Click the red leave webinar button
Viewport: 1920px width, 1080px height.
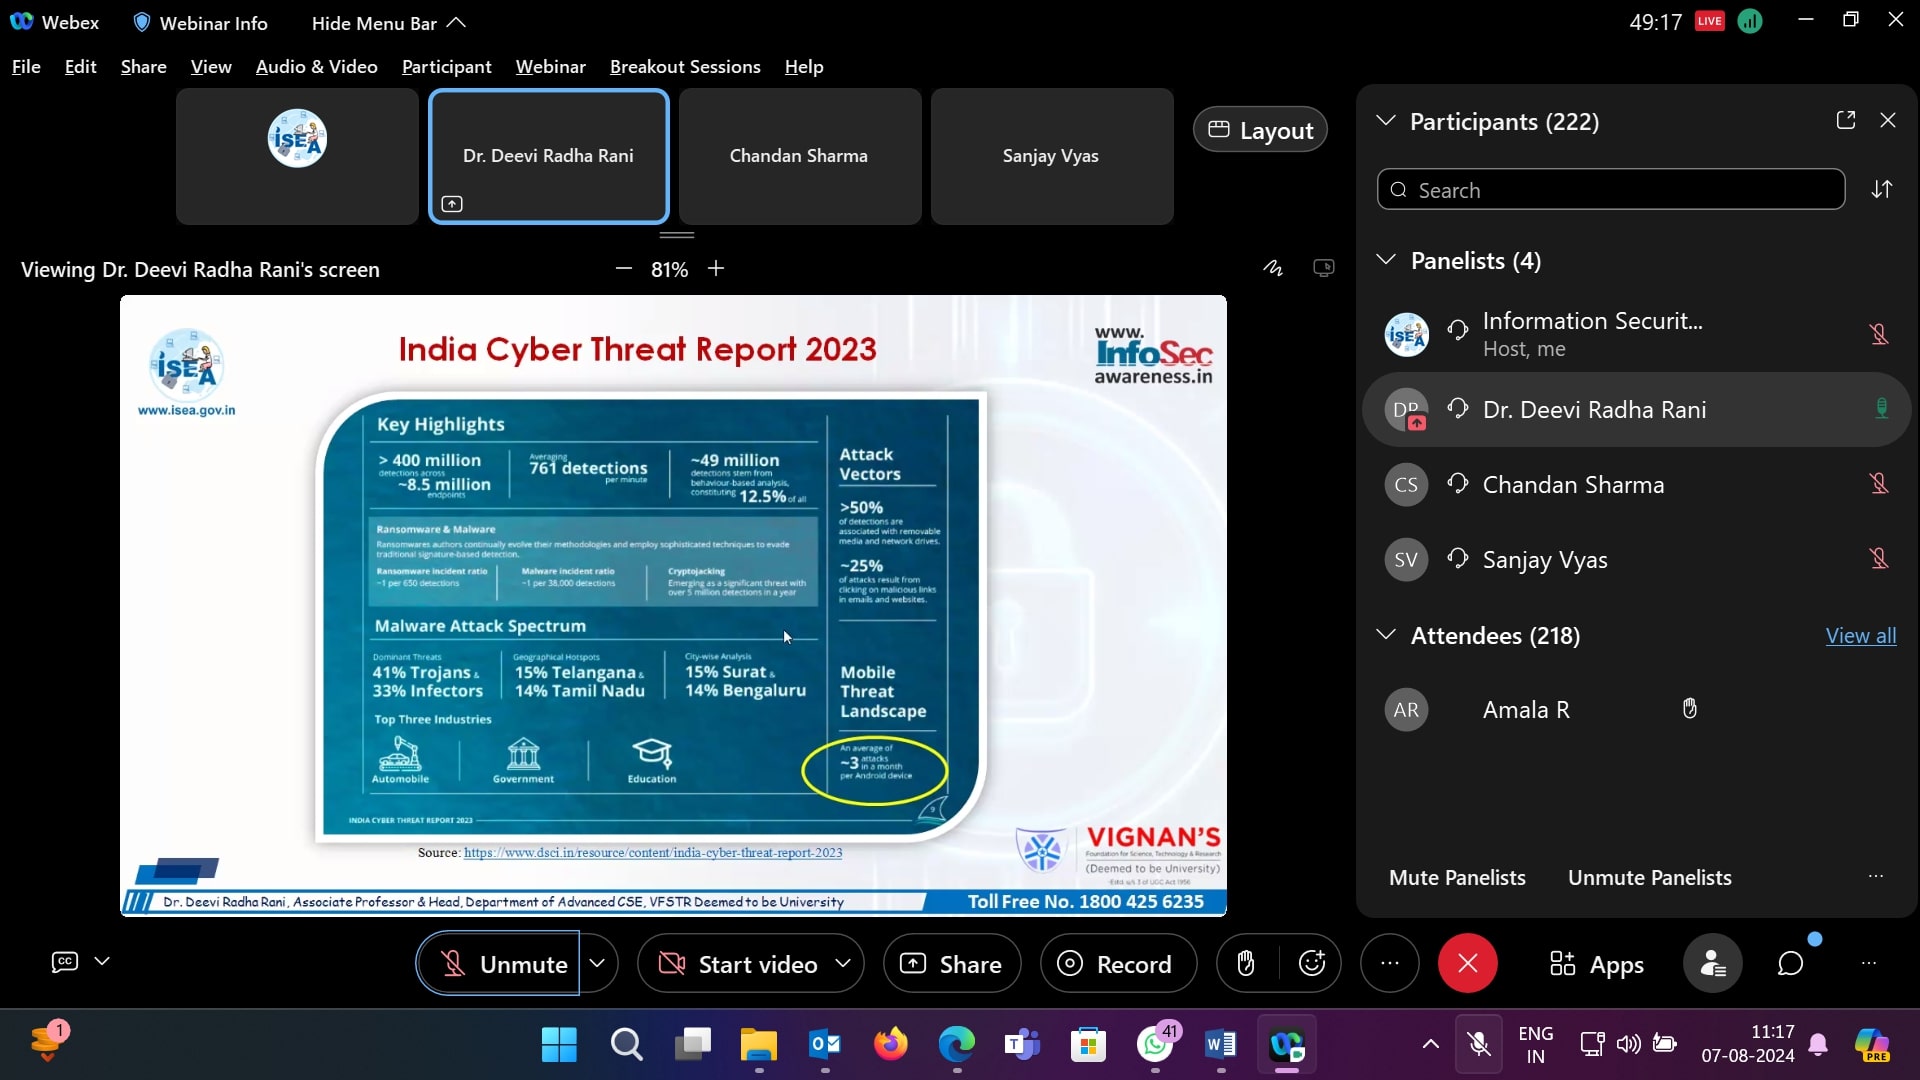pyautogui.click(x=1467, y=964)
